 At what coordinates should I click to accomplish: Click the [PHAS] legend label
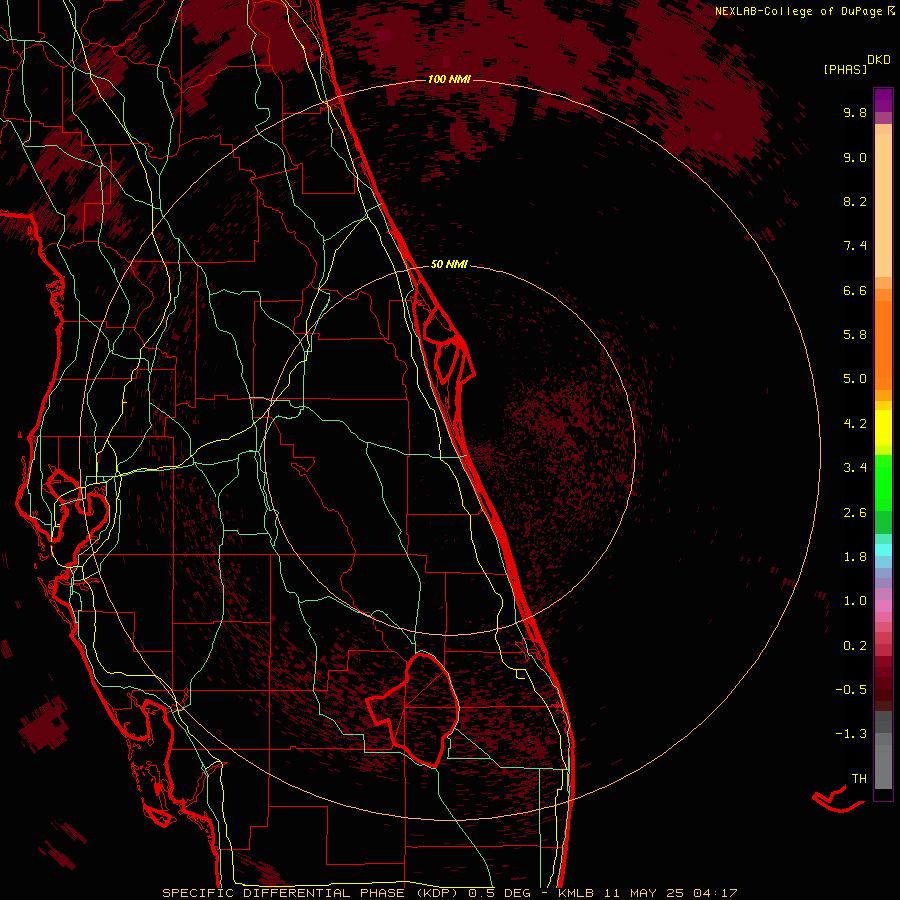(845, 70)
